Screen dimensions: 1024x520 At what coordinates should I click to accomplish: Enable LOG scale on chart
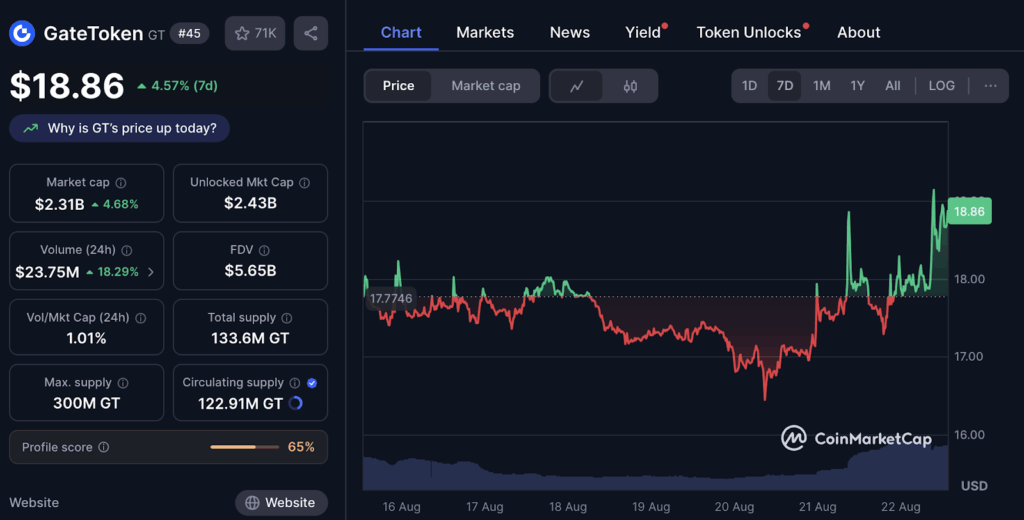click(941, 86)
